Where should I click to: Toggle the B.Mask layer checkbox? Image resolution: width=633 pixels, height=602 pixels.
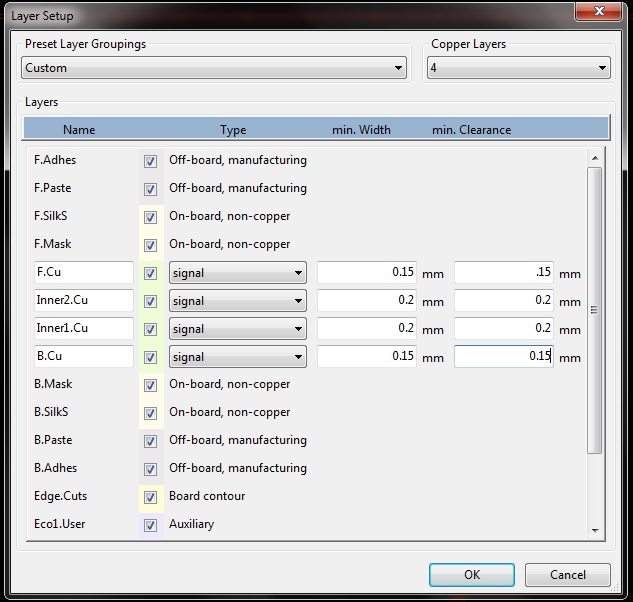[151, 385]
